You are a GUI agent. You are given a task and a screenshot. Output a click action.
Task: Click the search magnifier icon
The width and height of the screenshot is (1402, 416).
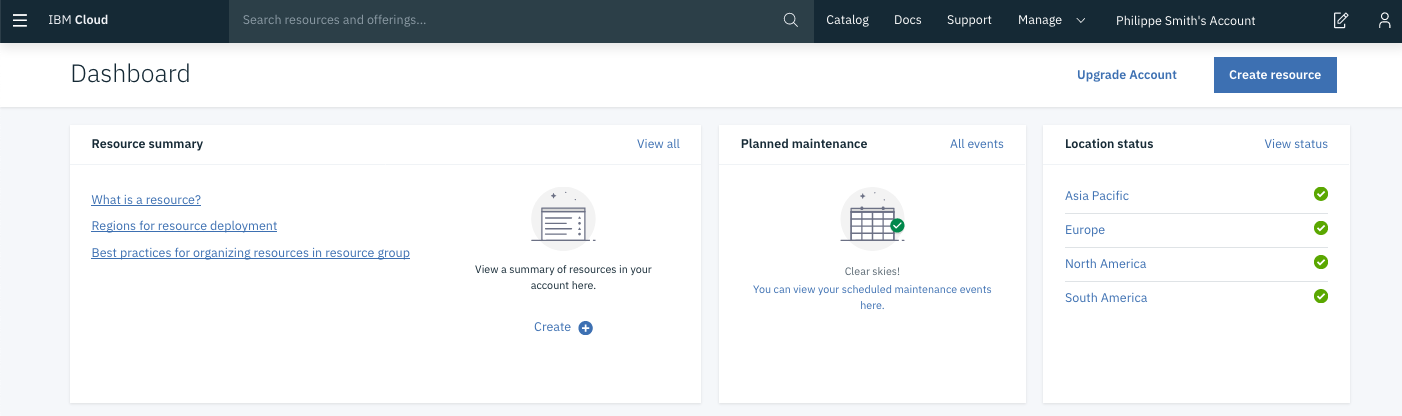(x=790, y=20)
